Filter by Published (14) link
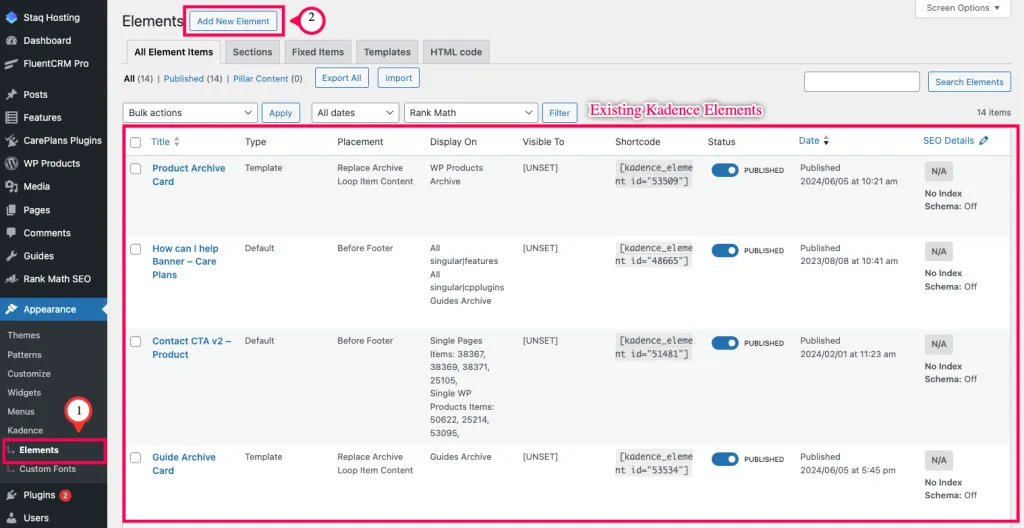Screen dimensions: 1024x528 click(193, 78)
